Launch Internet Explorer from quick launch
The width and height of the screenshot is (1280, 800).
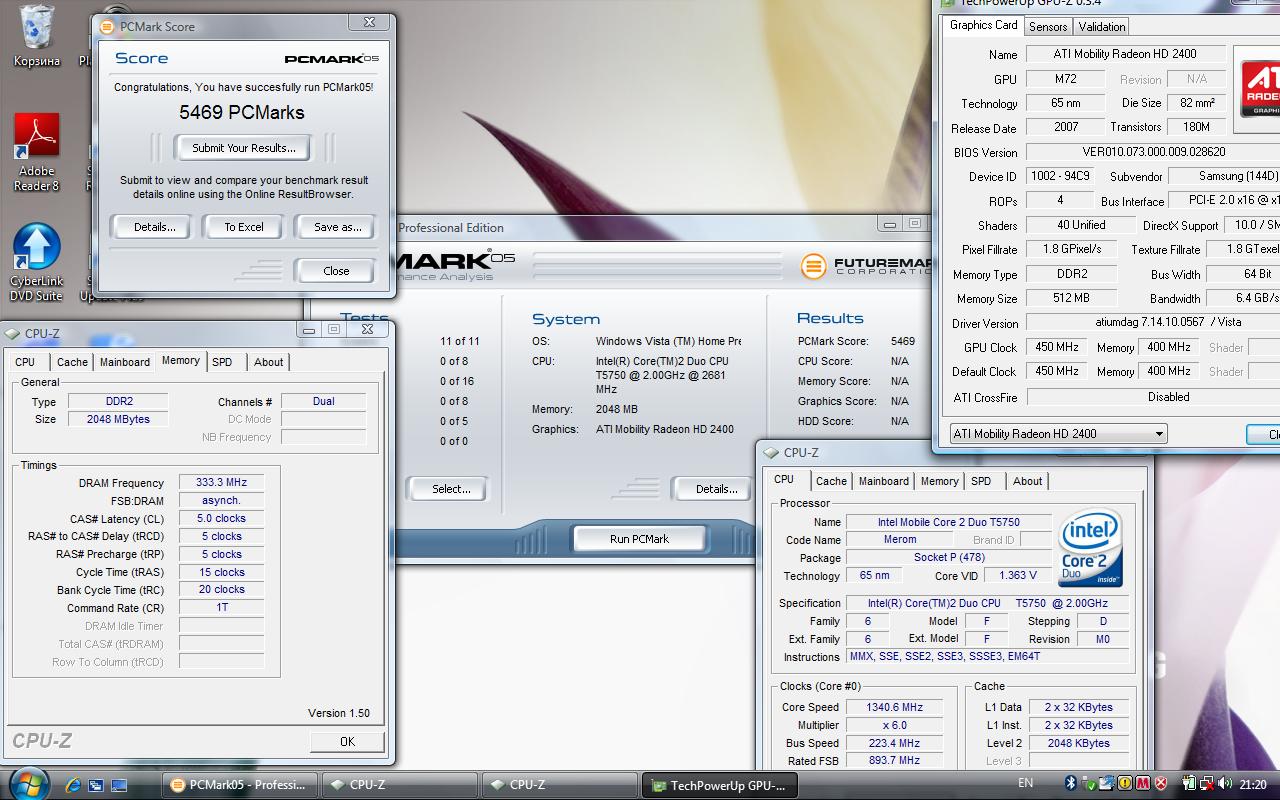(73, 785)
